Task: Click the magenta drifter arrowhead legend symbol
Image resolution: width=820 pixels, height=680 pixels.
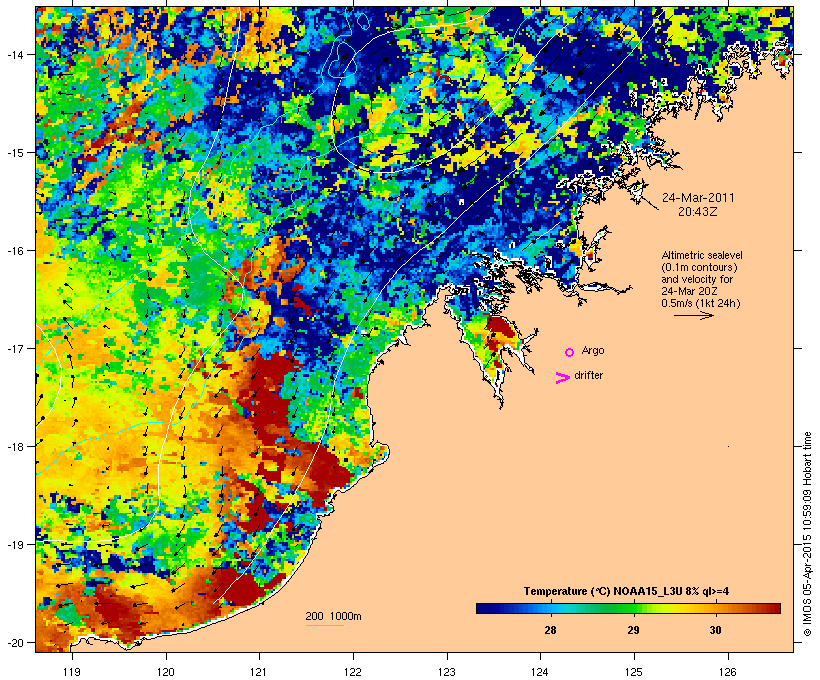Action: click(563, 378)
